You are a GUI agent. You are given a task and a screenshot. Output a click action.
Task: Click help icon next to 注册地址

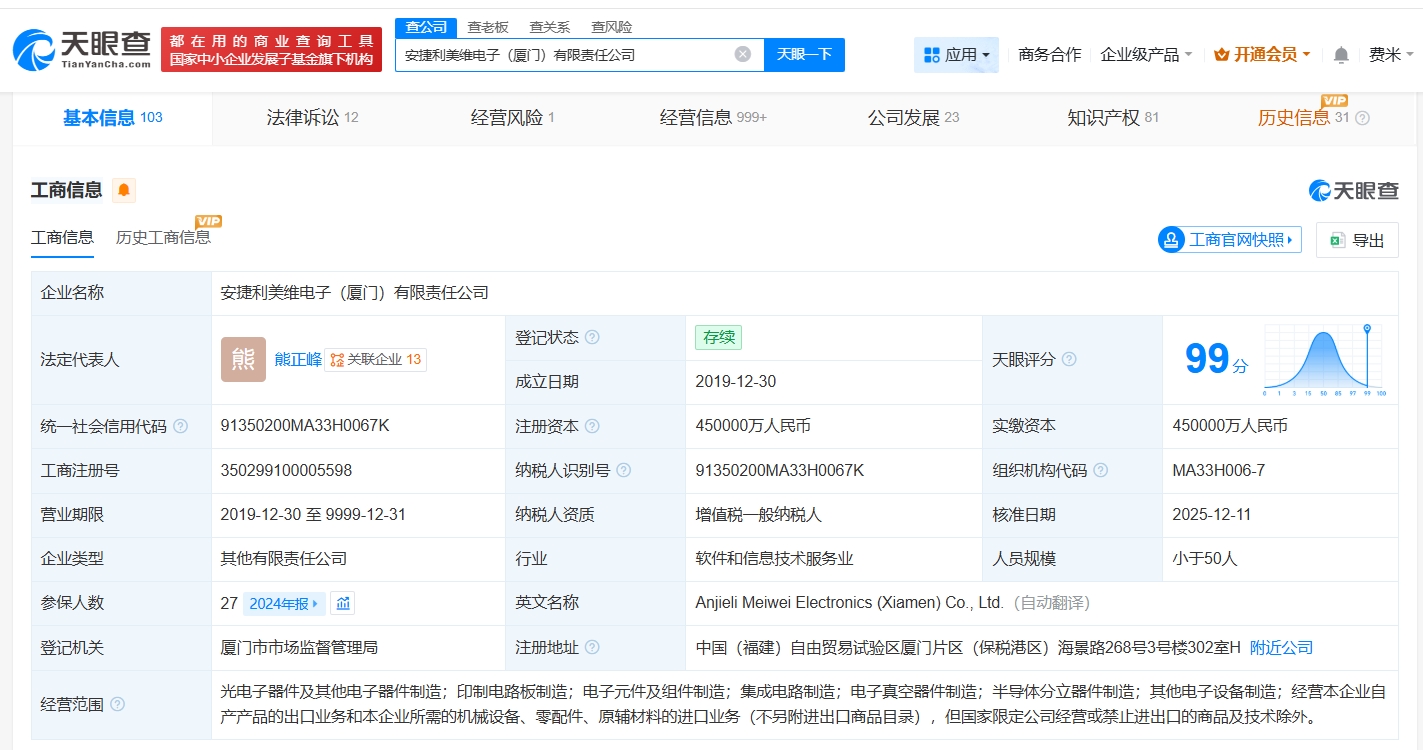point(592,648)
